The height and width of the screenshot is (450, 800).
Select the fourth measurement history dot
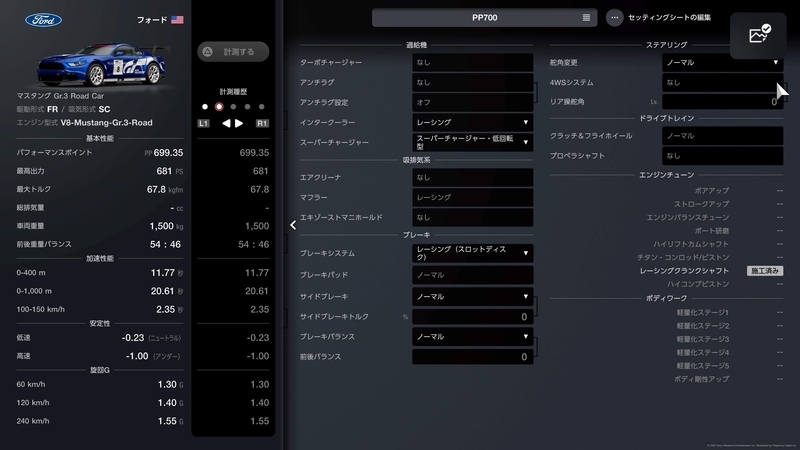tap(247, 107)
